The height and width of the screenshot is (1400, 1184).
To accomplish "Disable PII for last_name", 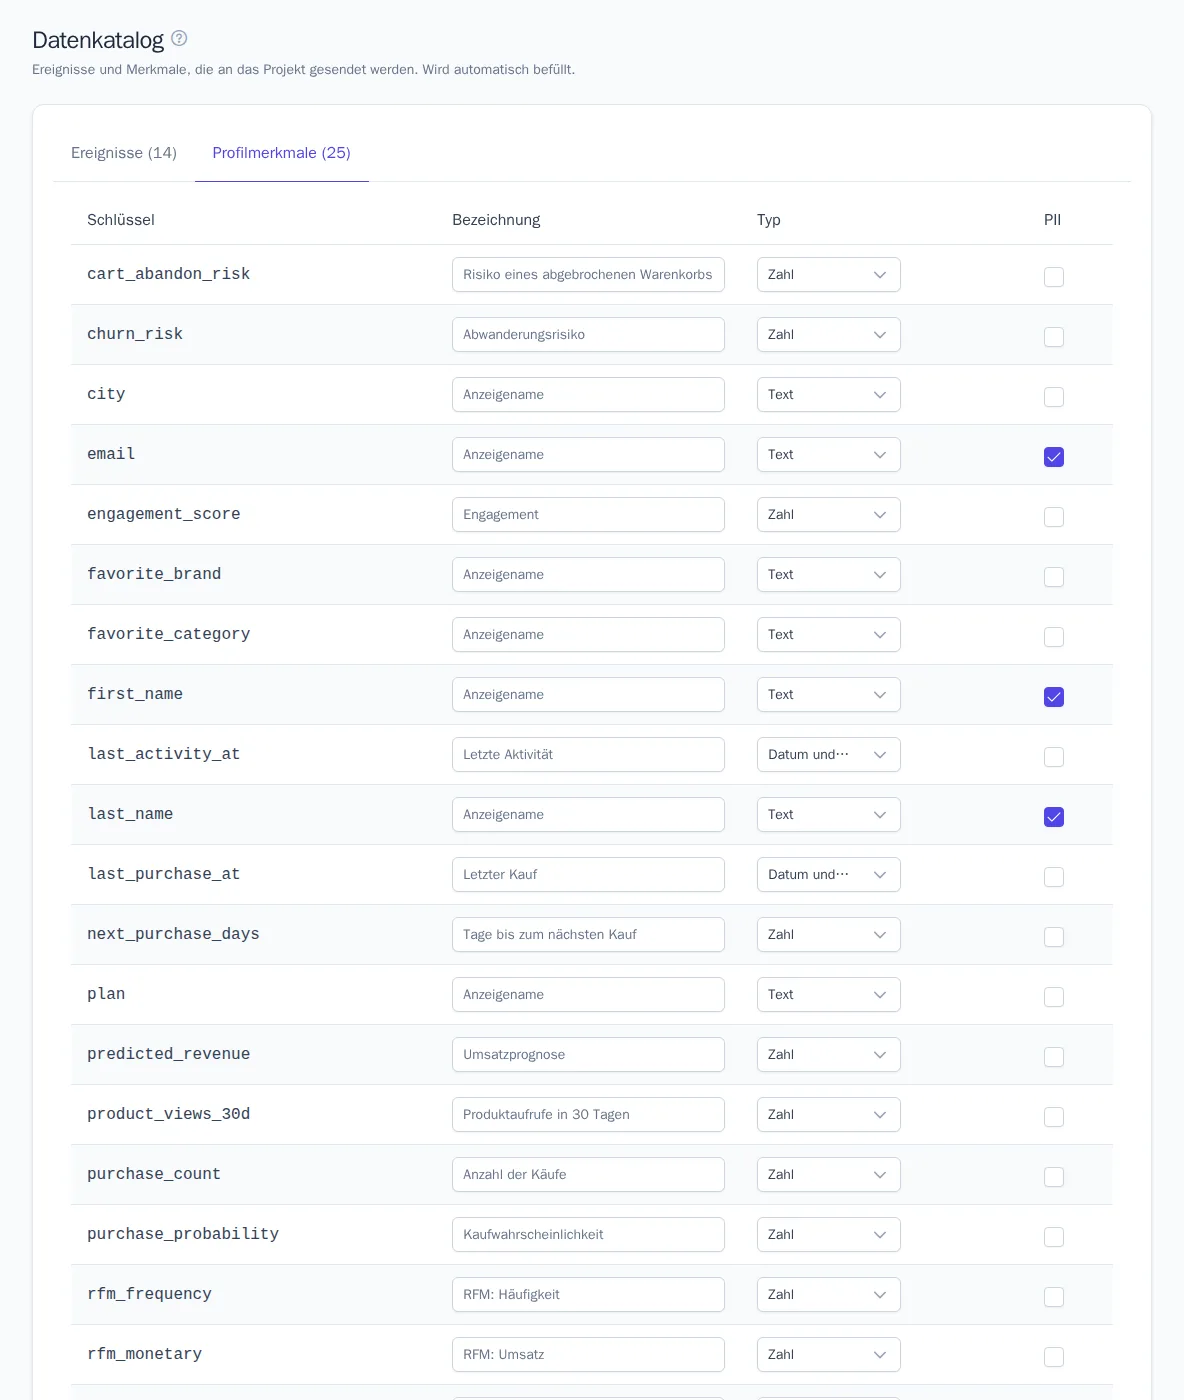I will (x=1054, y=817).
